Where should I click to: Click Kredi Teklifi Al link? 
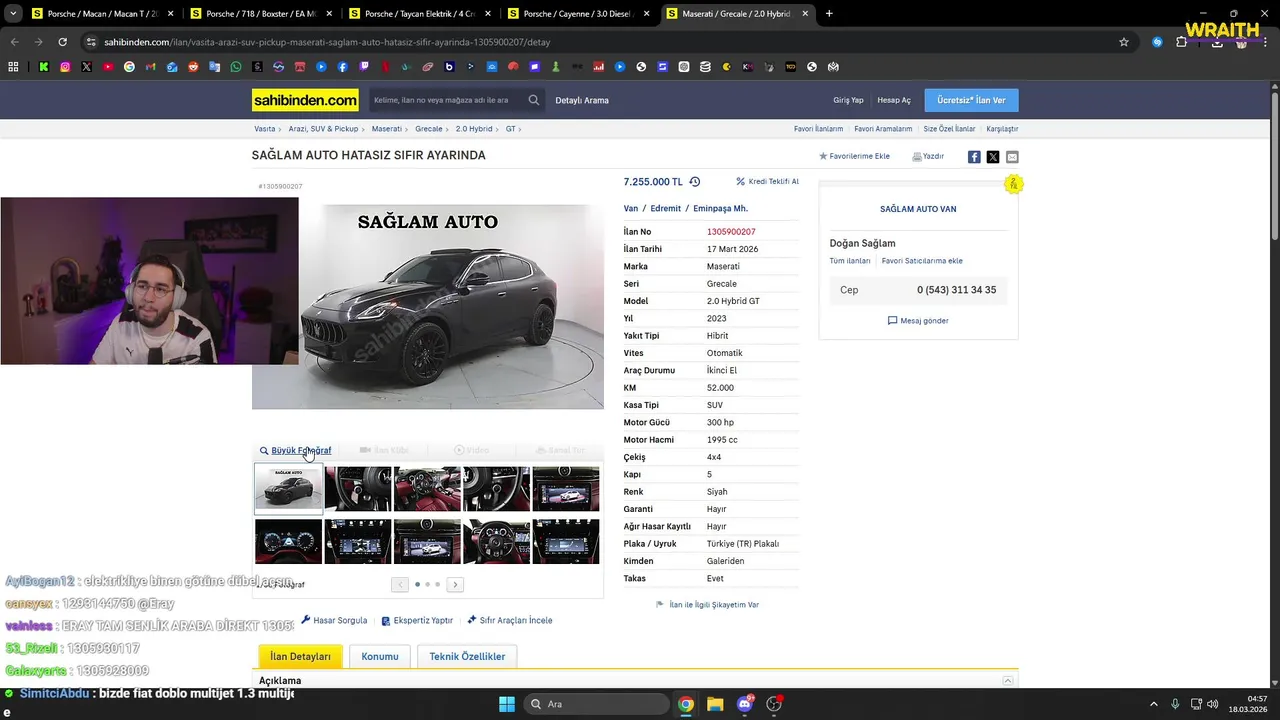pyautogui.click(x=768, y=182)
